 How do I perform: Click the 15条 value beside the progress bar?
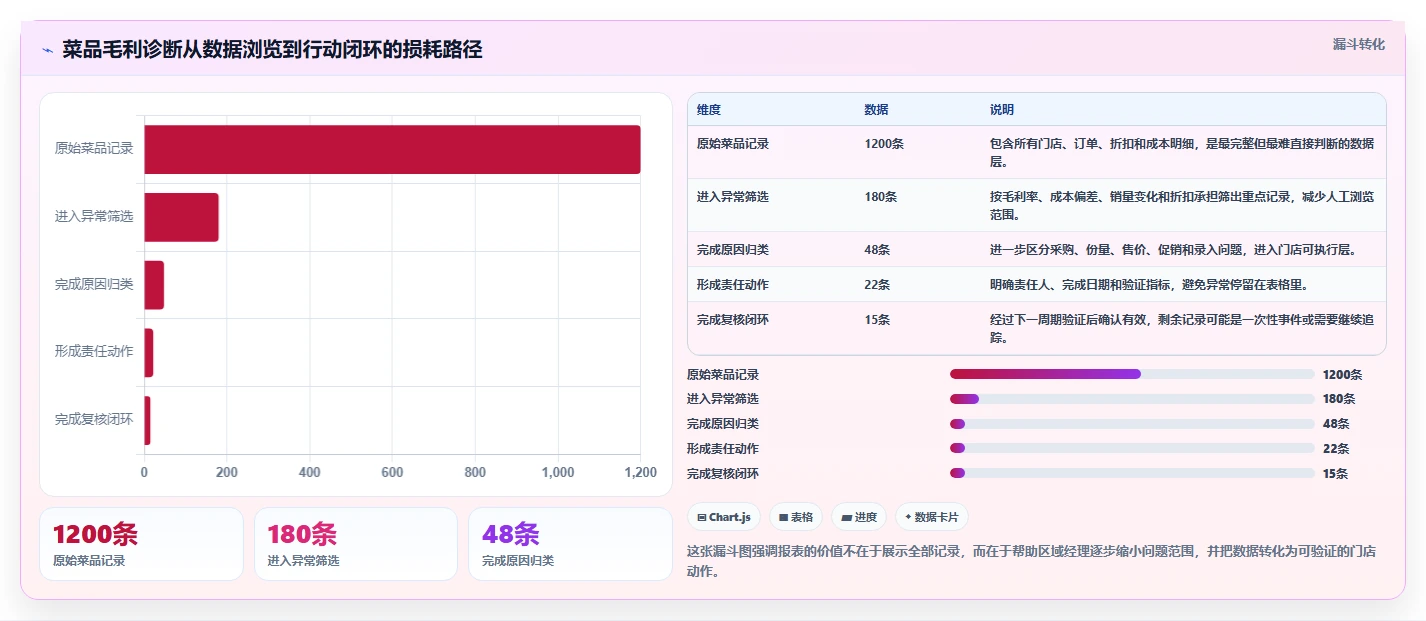(x=1335, y=473)
